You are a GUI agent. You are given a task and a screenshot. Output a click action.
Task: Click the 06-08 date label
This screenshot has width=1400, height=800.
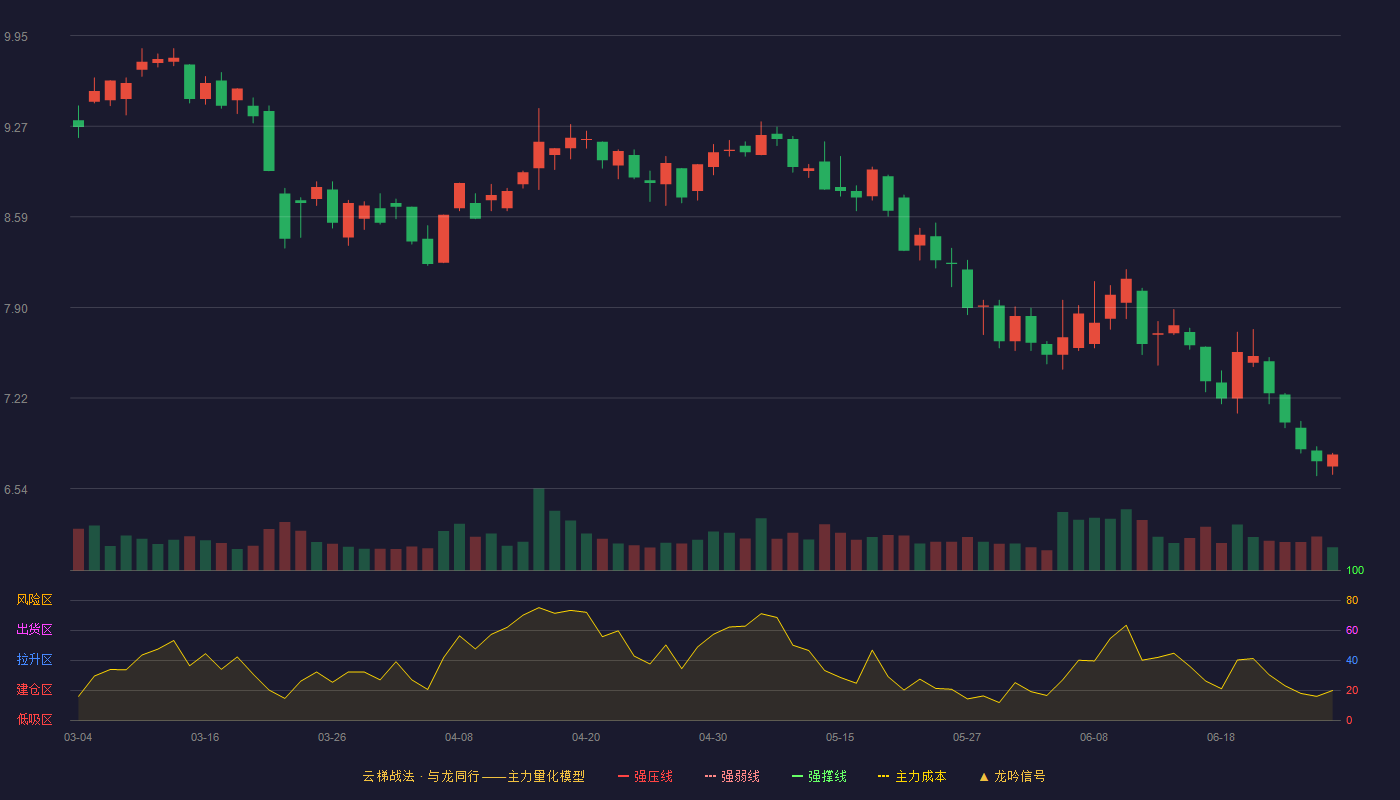[x=1094, y=737]
